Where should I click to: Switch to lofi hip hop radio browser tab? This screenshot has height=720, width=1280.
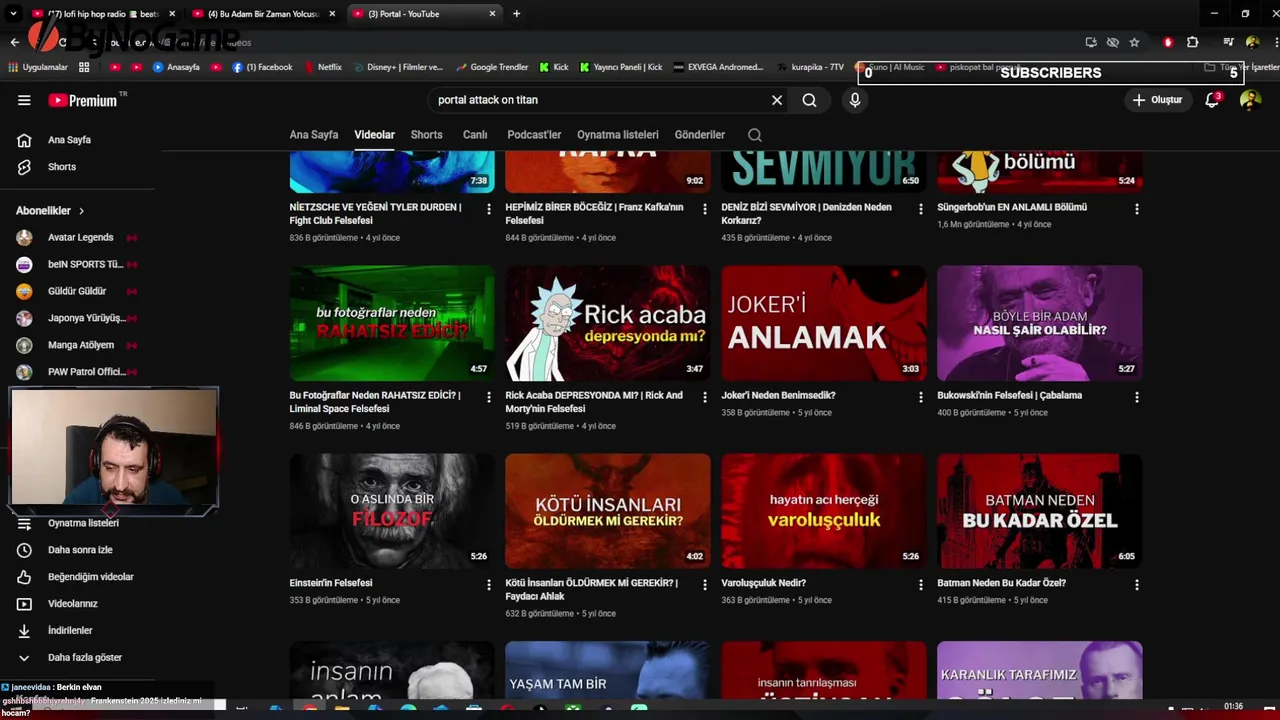(103, 14)
